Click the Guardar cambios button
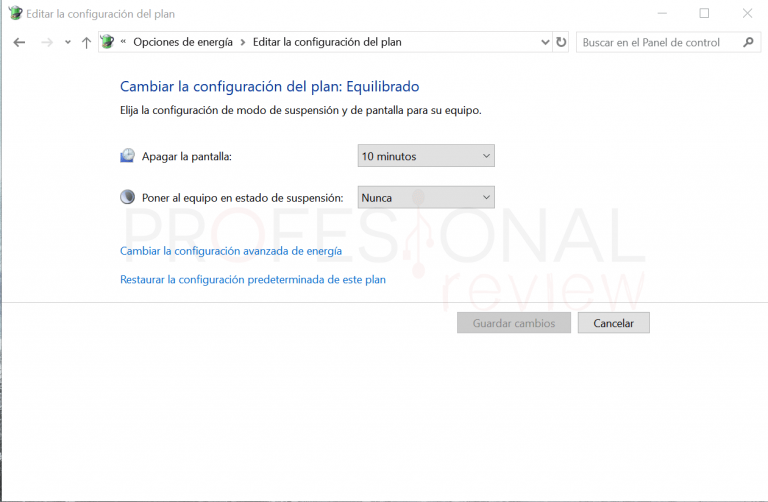 [x=514, y=323]
